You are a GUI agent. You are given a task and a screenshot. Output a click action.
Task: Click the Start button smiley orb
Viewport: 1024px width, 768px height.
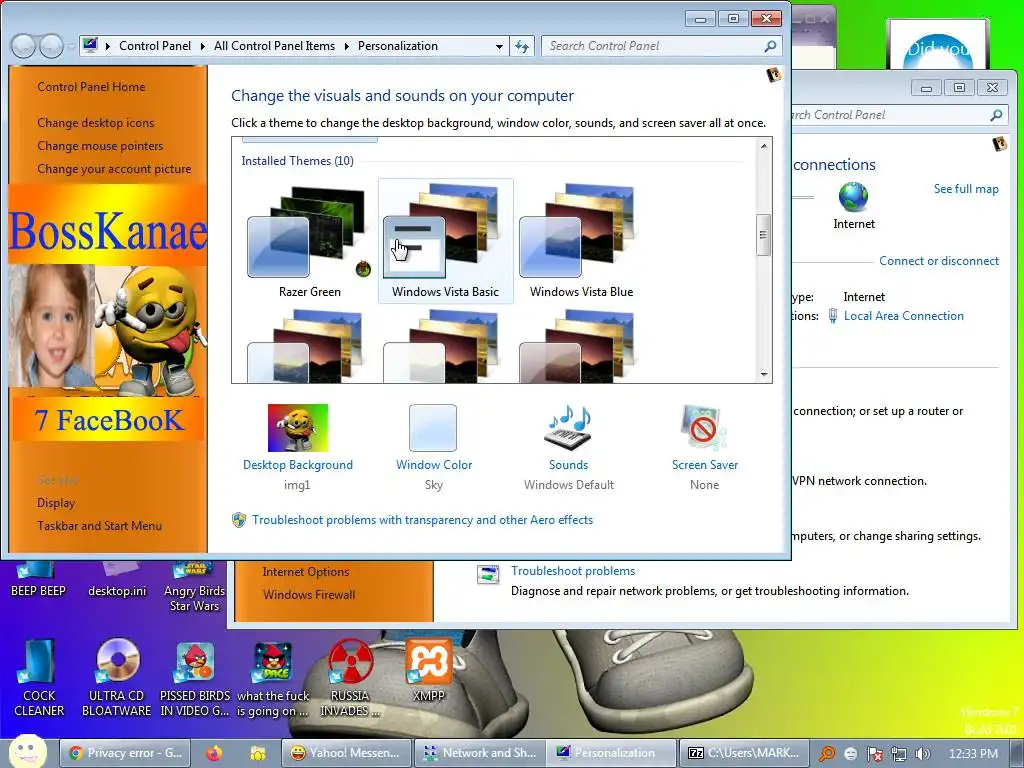[x=28, y=751]
